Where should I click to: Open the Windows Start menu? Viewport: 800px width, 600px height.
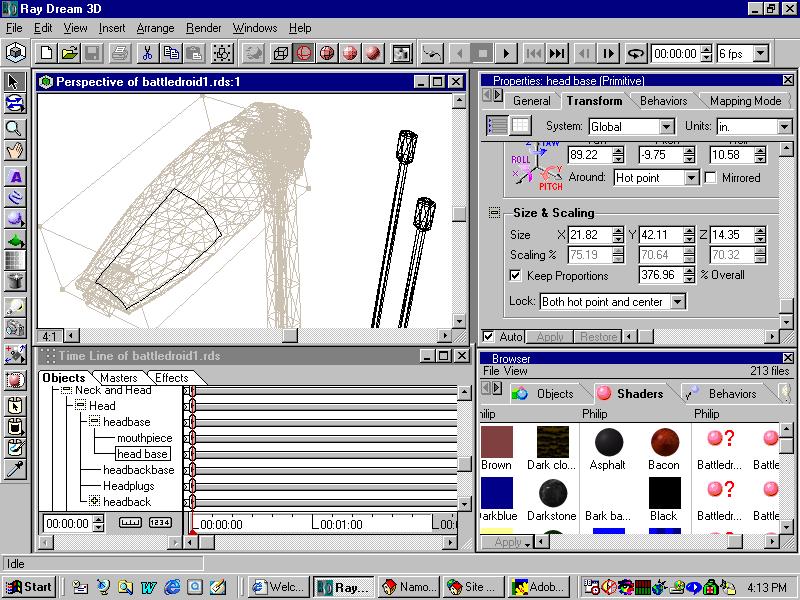tap(30, 587)
